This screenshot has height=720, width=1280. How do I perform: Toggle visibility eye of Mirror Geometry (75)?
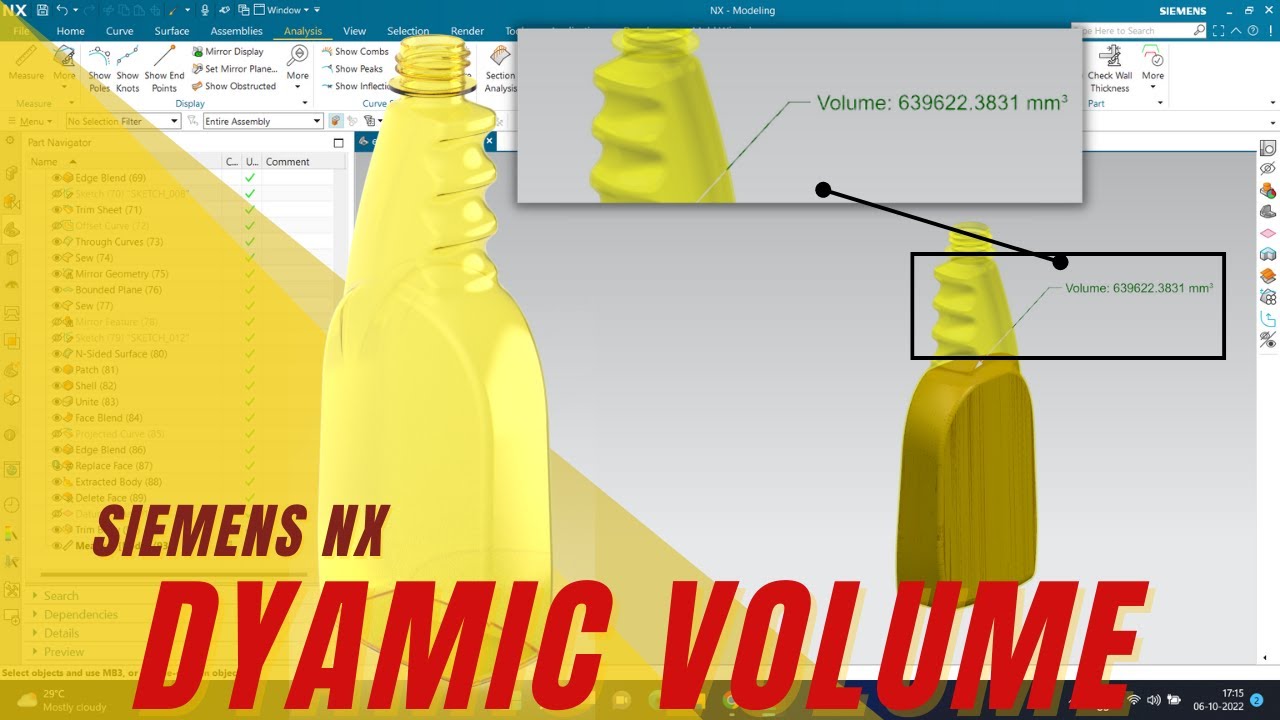click(57, 274)
